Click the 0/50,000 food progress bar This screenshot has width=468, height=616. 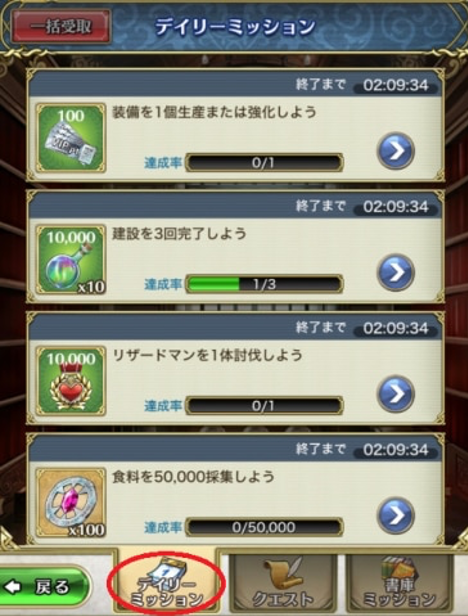pos(264,527)
